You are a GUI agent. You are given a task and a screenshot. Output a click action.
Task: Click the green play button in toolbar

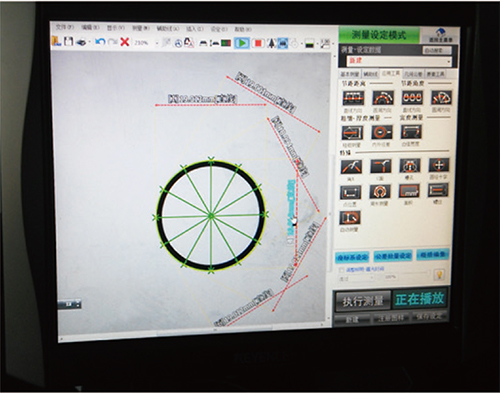242,43
